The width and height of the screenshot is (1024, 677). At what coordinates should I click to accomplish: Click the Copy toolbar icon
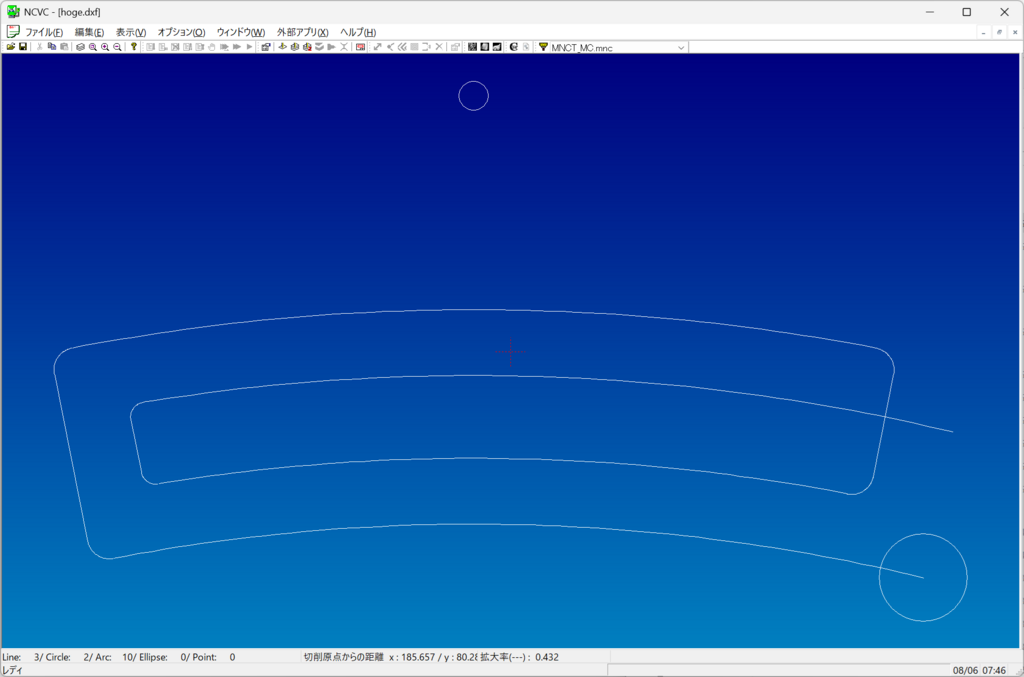pos(52,47)
